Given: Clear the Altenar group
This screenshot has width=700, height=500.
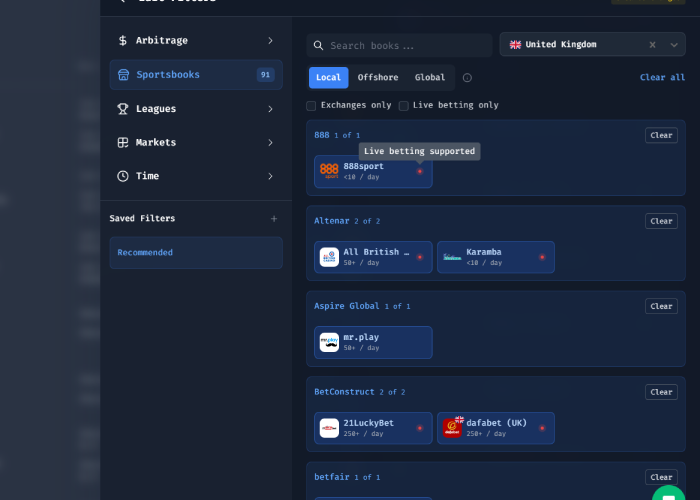Looking at the screenshot, I should pos(661,221).
